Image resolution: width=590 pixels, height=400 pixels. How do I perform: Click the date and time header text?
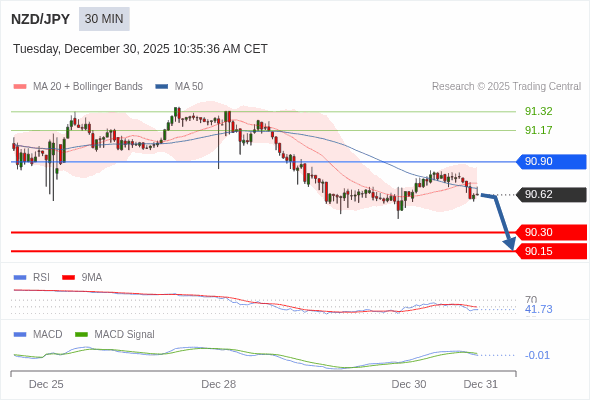pyautogui.click(x=140, y=49)
